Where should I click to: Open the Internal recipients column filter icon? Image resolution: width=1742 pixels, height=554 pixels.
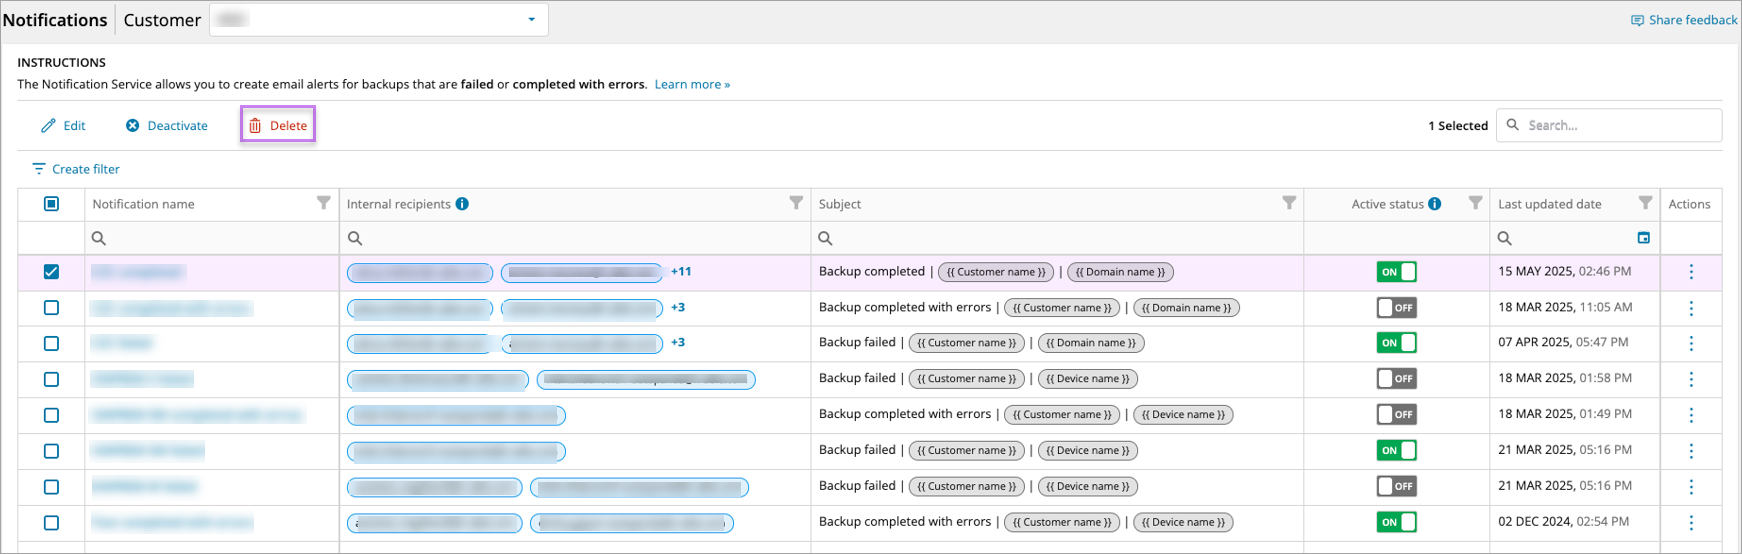pyautogui.click(x=796, y=203)
